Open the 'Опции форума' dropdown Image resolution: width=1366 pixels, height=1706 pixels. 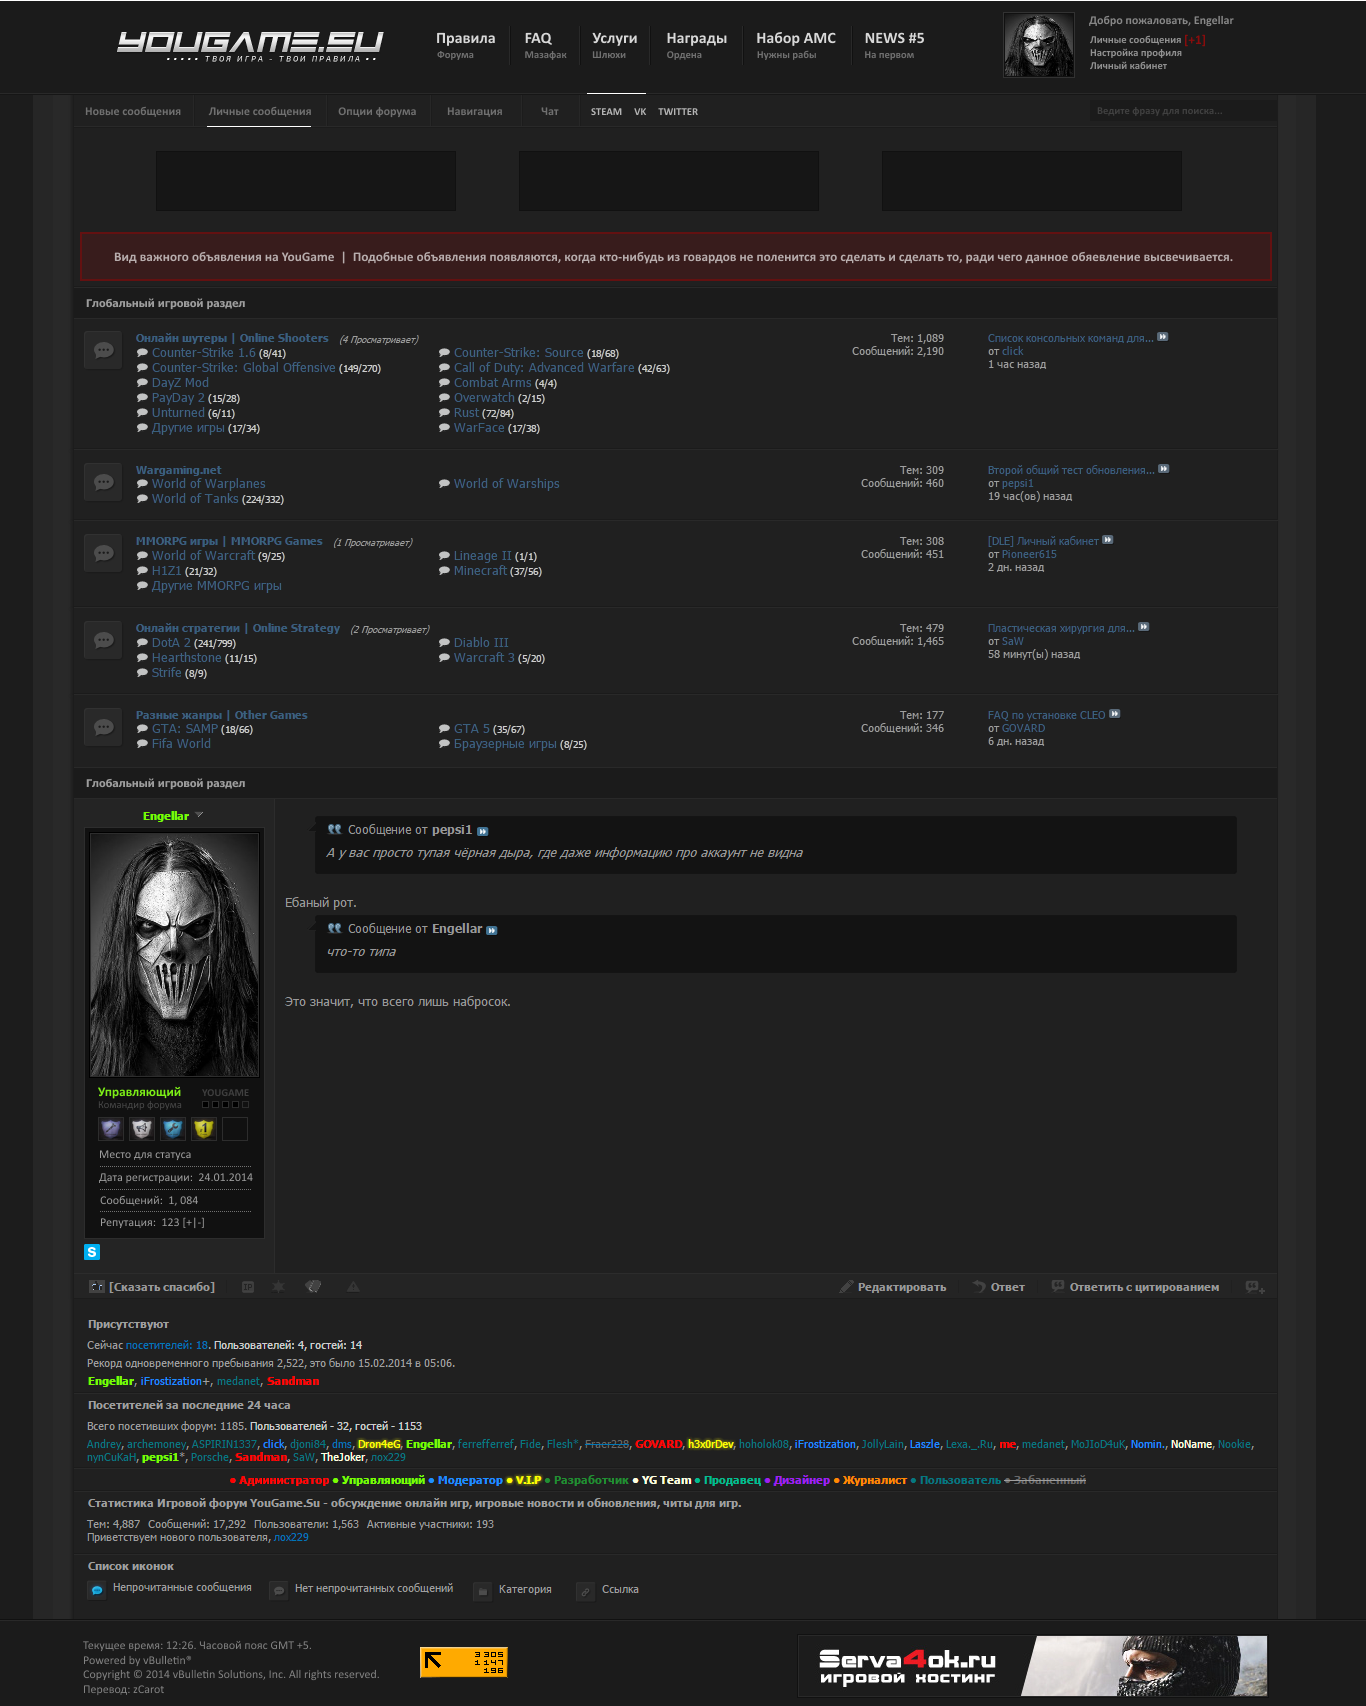point(377,111)
